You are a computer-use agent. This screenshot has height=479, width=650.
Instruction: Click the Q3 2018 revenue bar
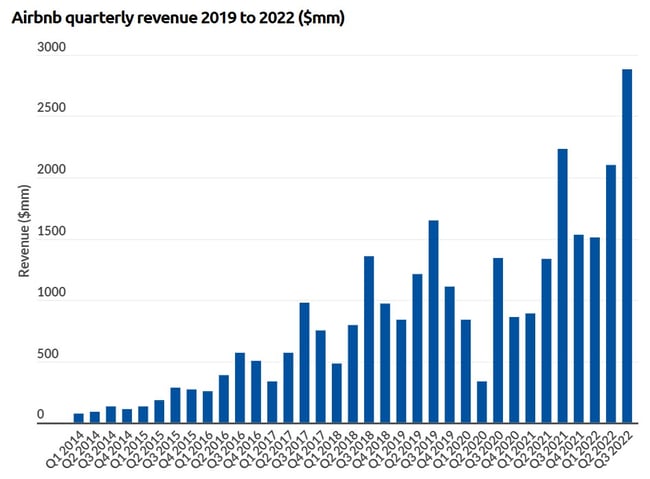click(x=369, y=340)
